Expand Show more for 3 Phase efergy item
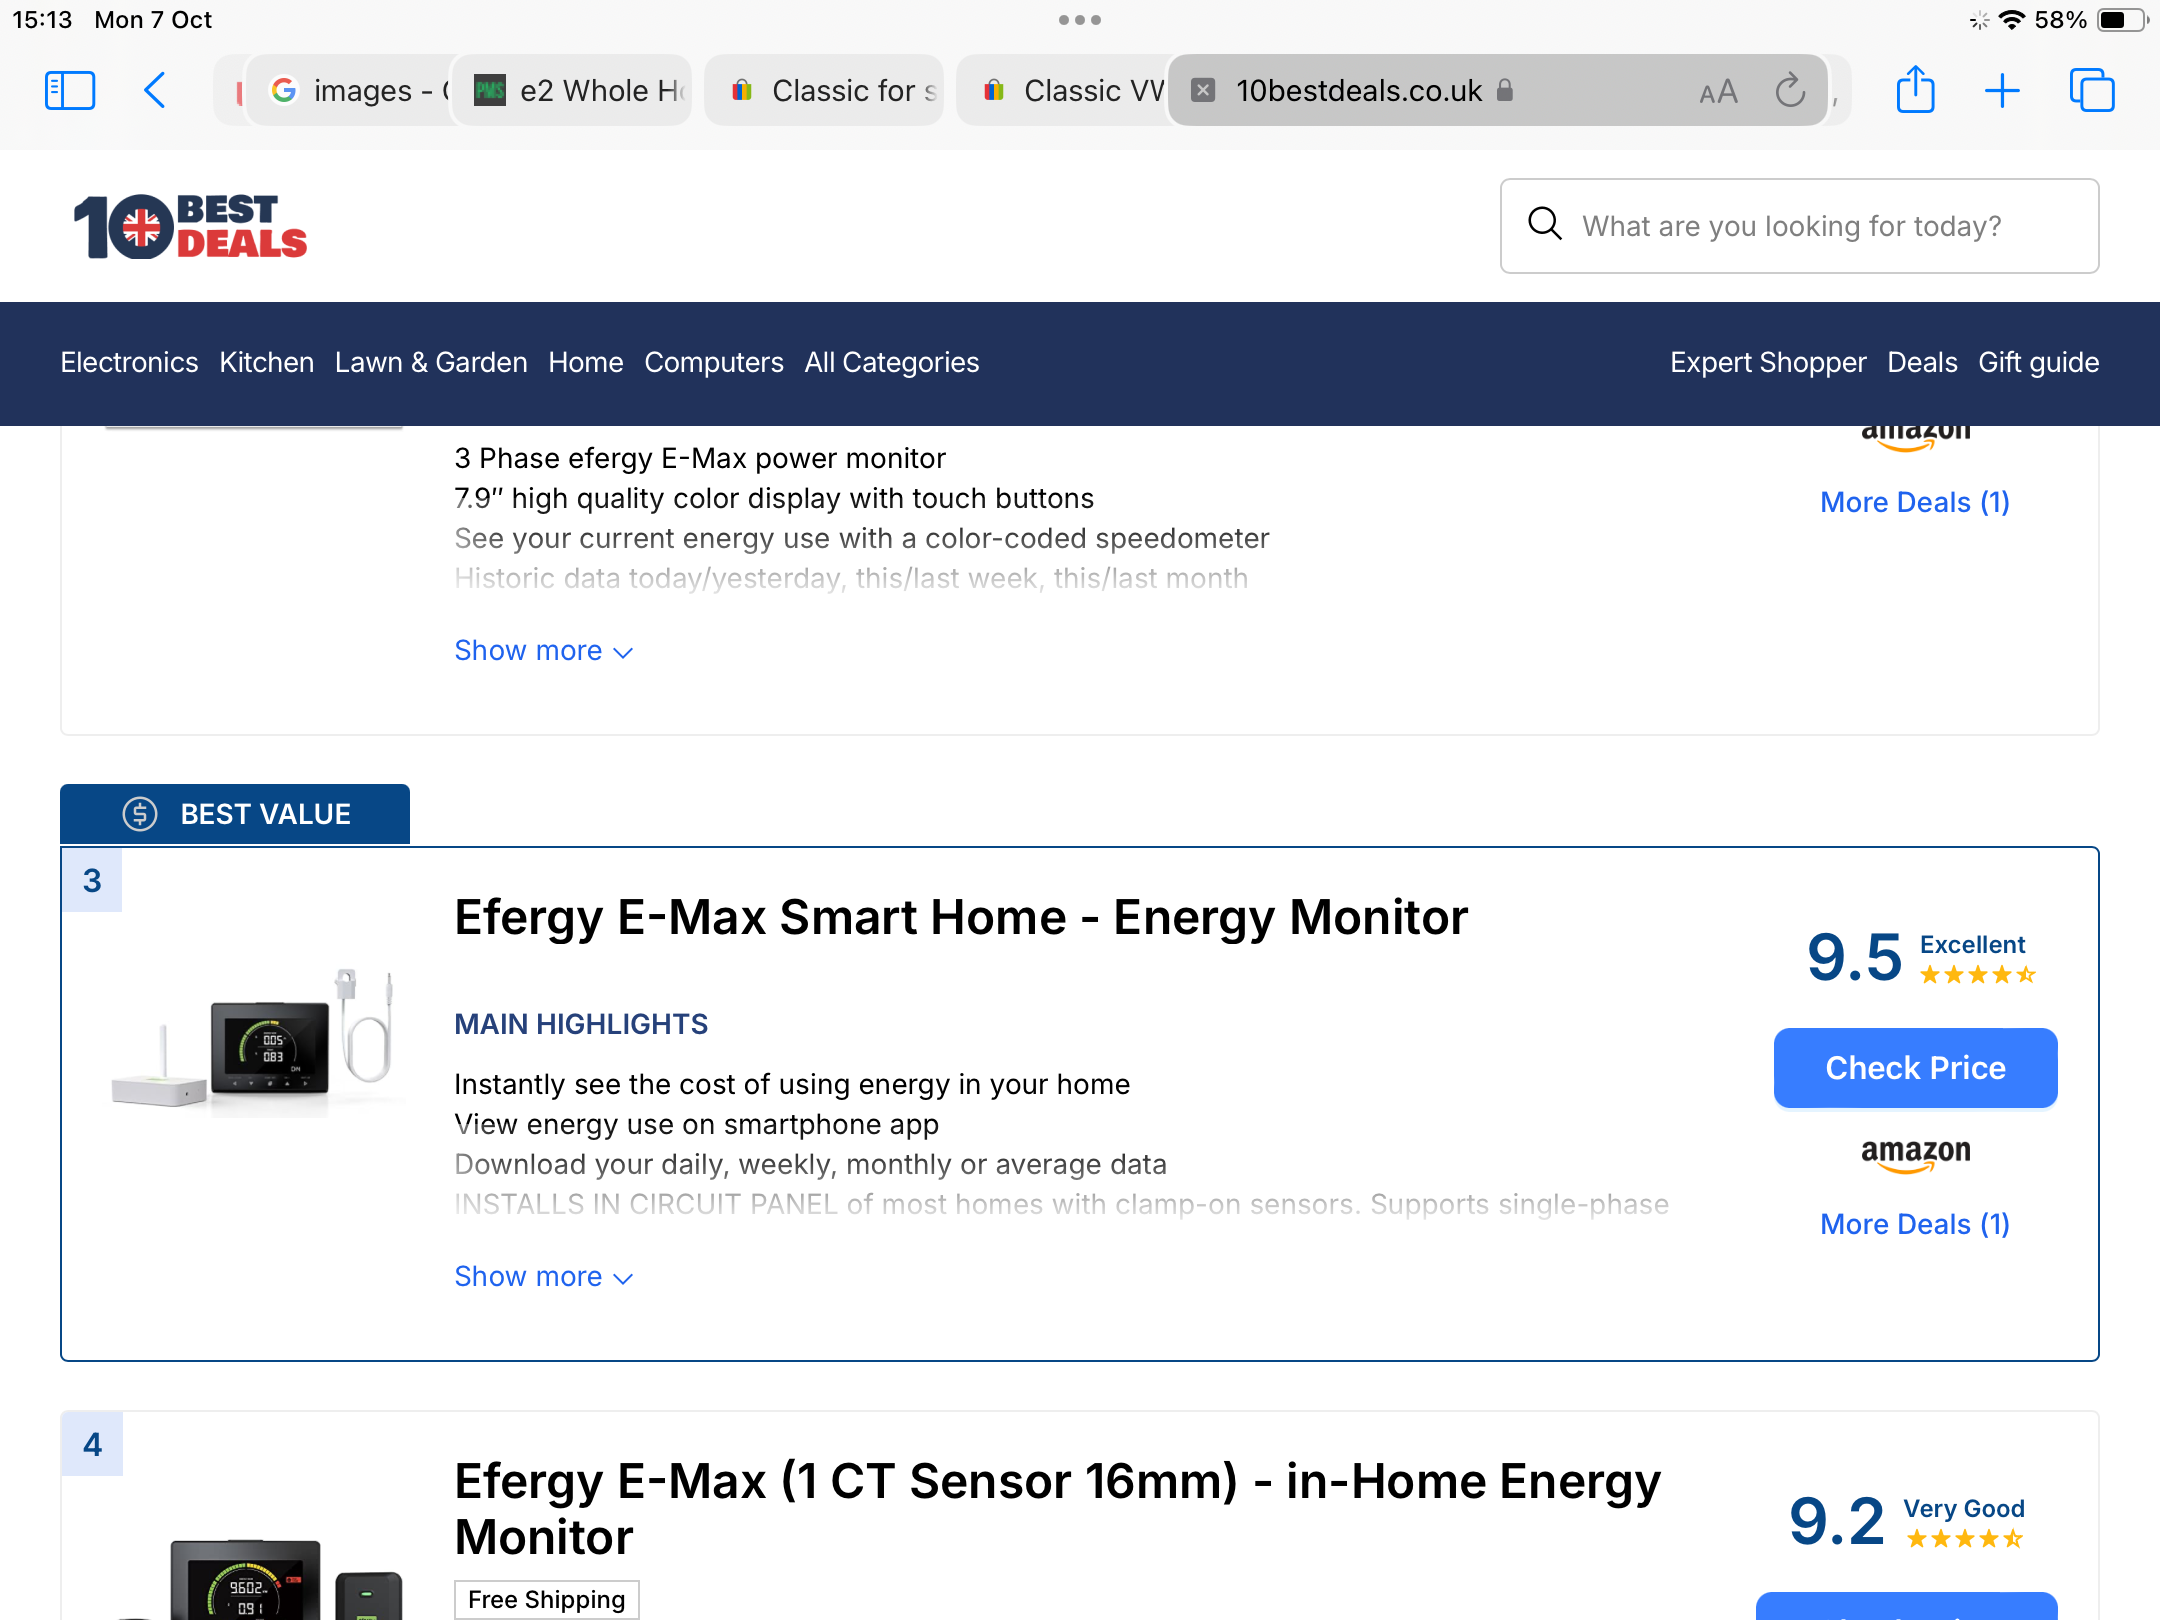The width and height of the screenshot is (2160, 1620). click(x=544, y=650)
